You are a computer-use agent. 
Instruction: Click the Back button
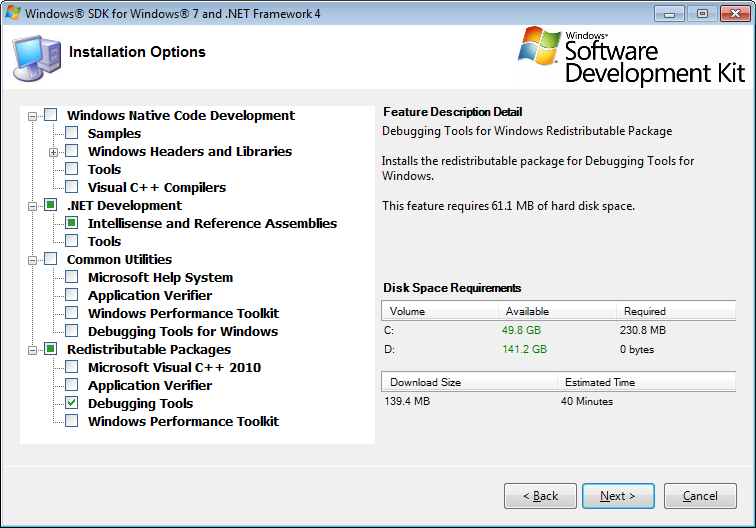coord(540,496)
